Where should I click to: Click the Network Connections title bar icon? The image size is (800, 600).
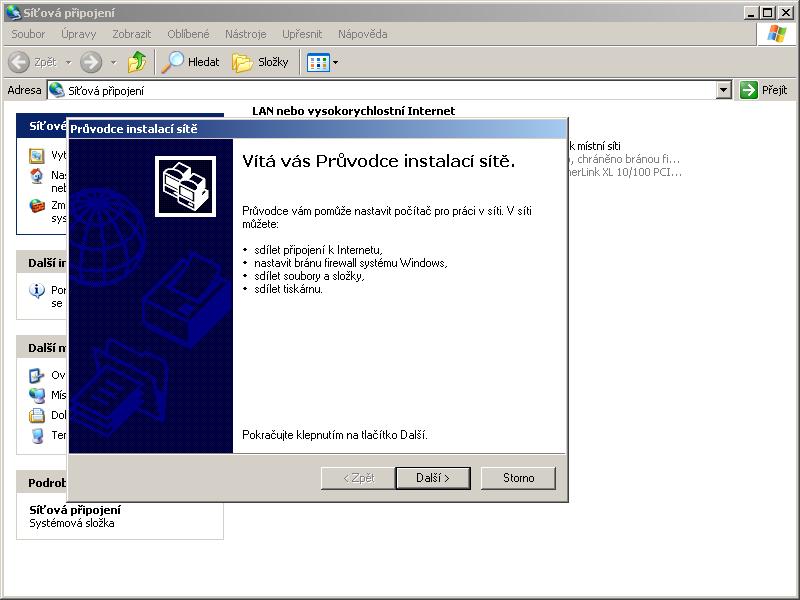tap(12, 12)
